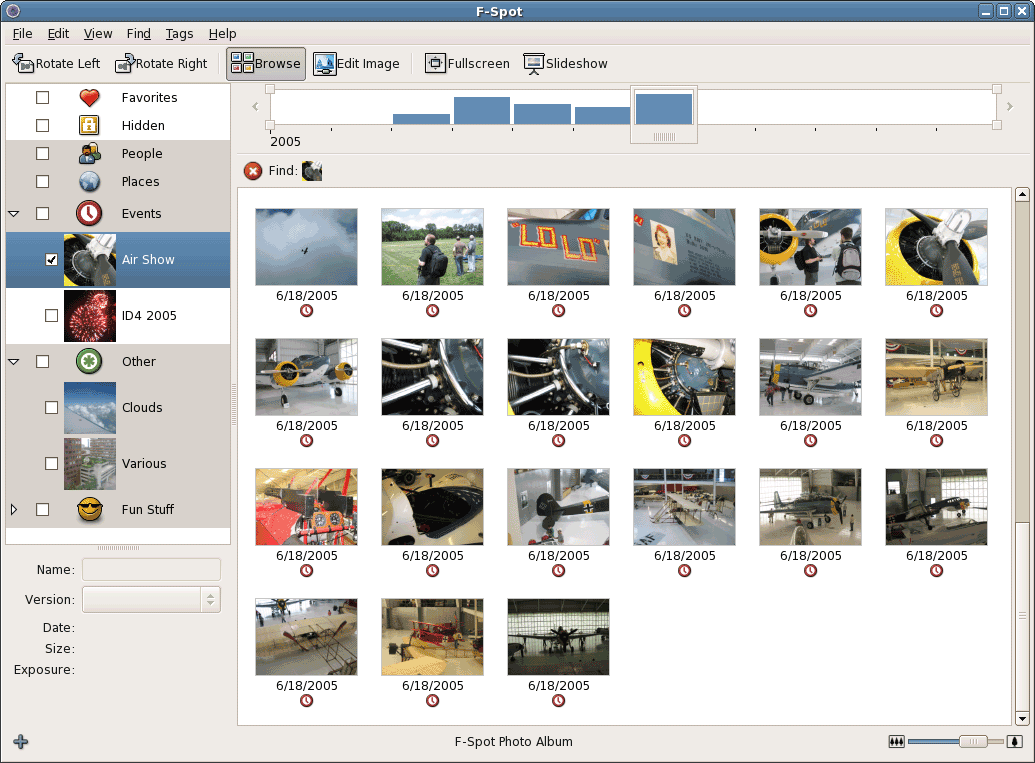Select the LO LO nose art thumbnail
1035x763 pixels.
[558, 247]
